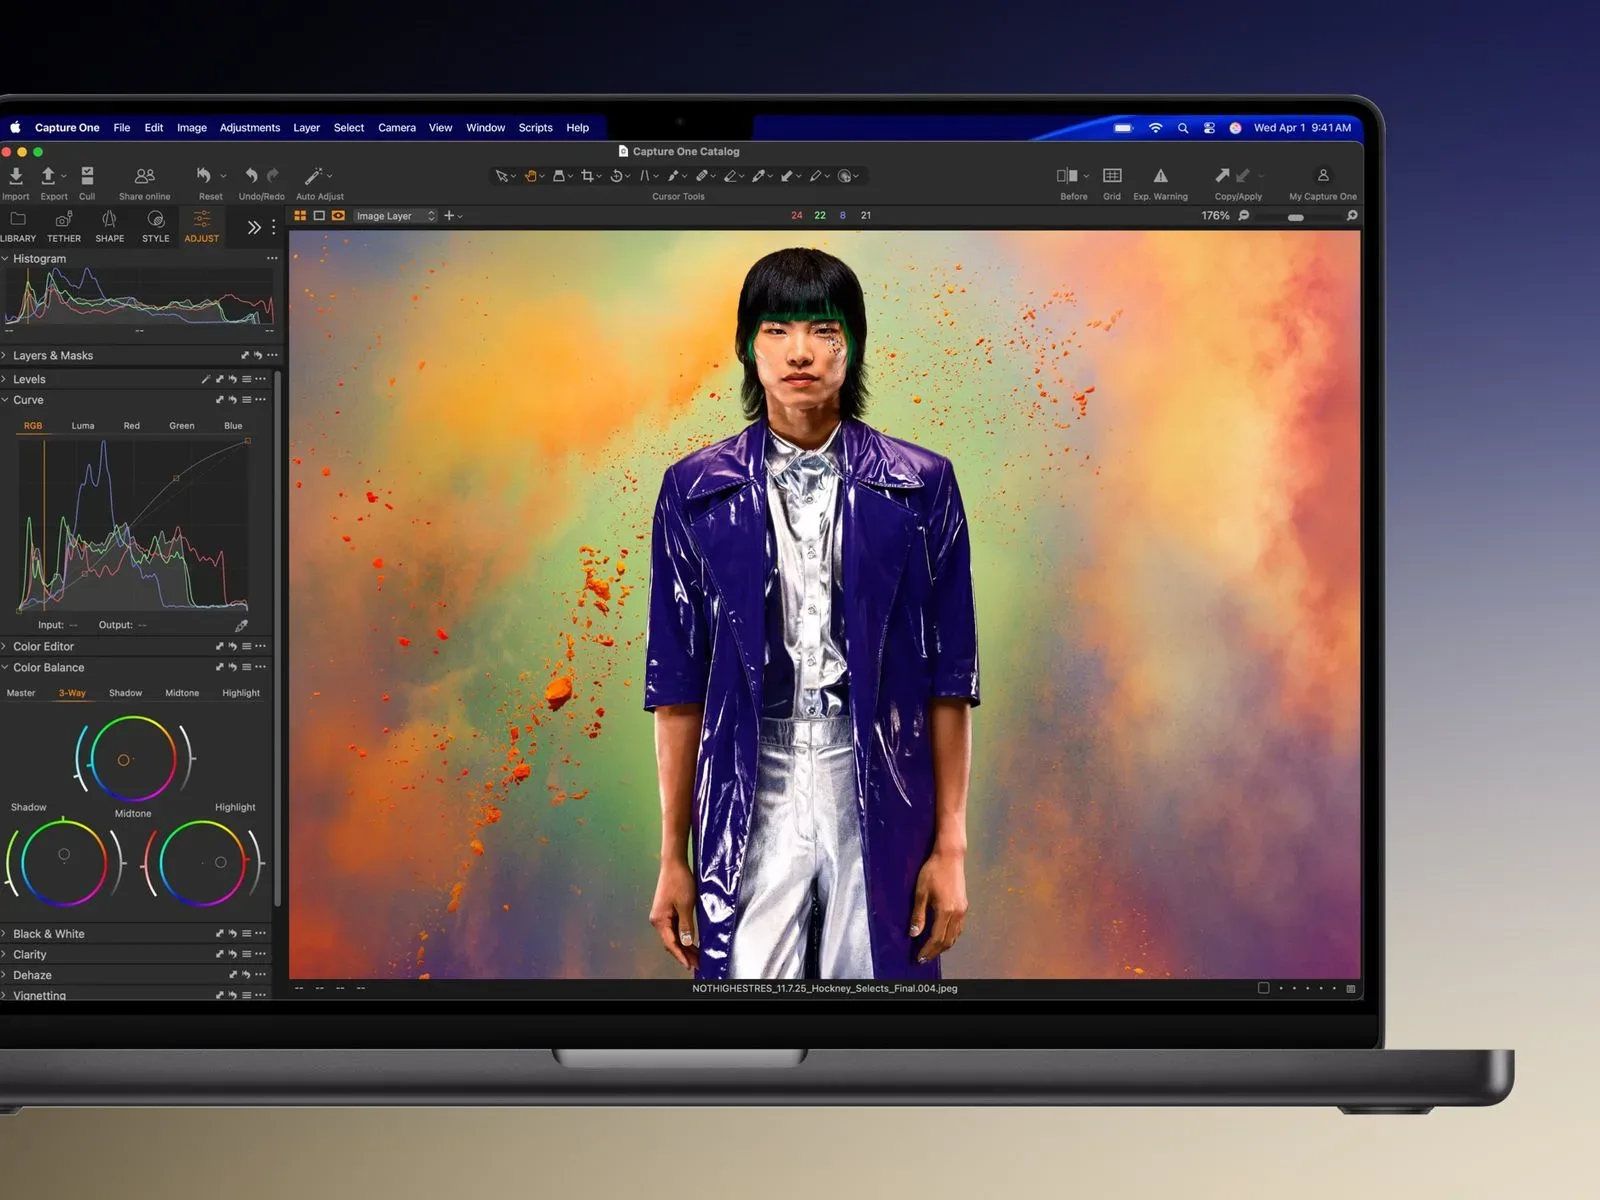The width and height of the screenshot is (1600, 1200).
Task: Show the Grid overlay
Action: (x=1112, y=175)
